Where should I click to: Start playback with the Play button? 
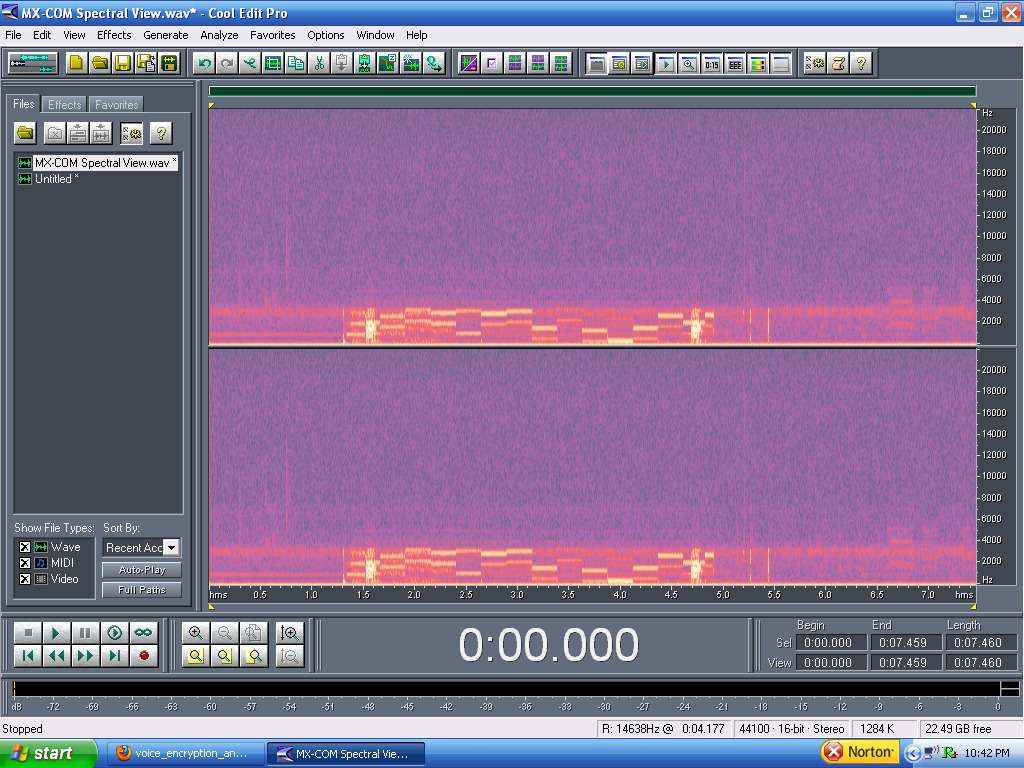[x=56, y=632]
